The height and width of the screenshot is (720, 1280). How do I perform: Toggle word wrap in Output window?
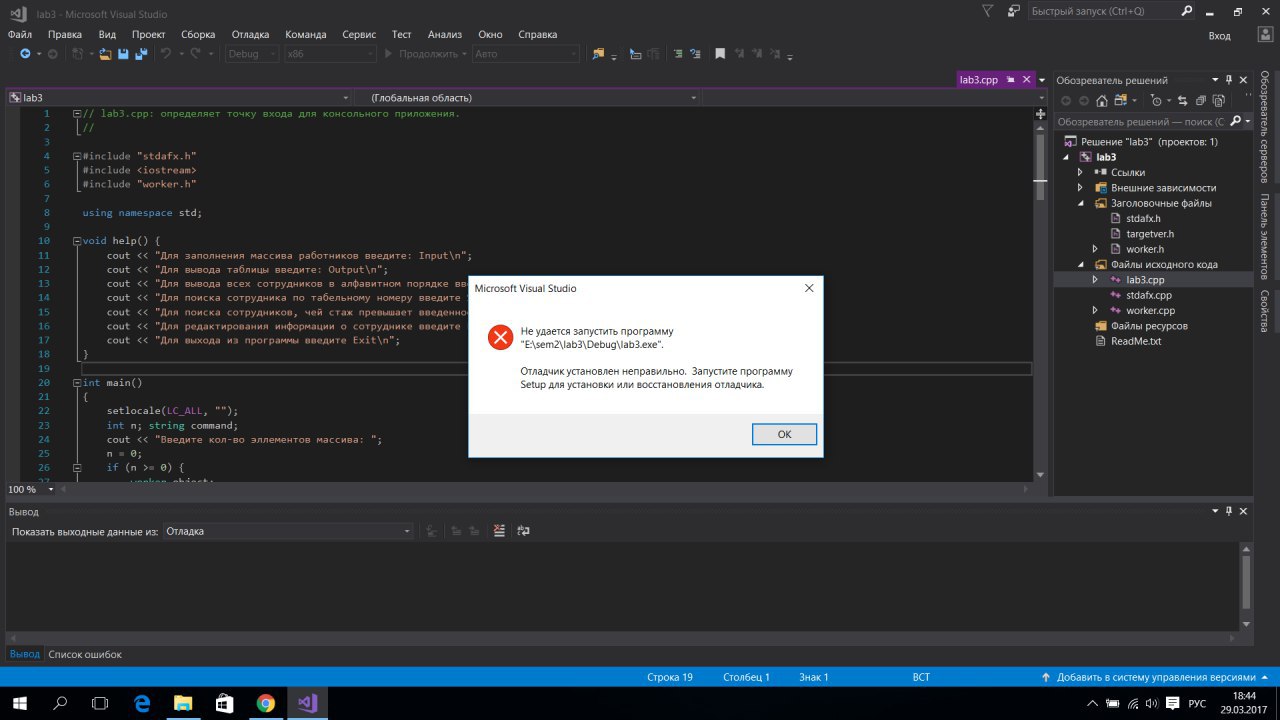click(x=522, y=531)
